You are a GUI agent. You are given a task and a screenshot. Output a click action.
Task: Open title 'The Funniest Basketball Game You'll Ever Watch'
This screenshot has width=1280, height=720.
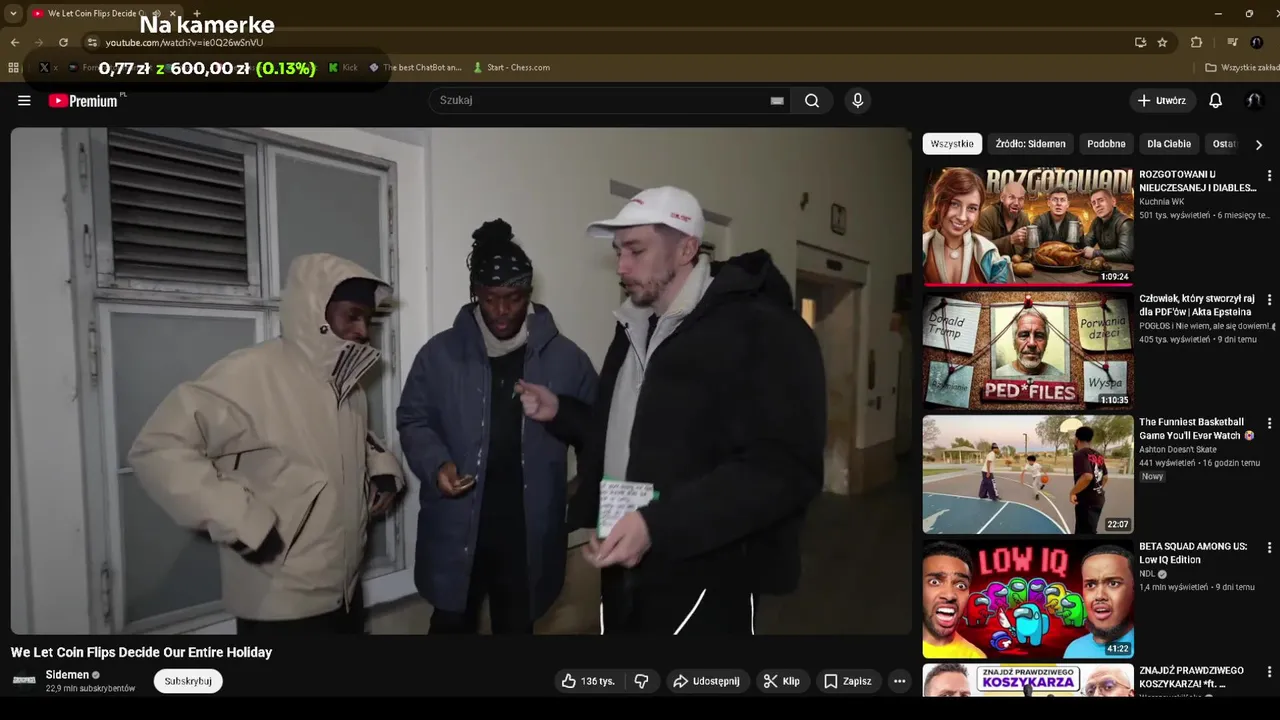pyautogui.click(x=1197, y=429)
